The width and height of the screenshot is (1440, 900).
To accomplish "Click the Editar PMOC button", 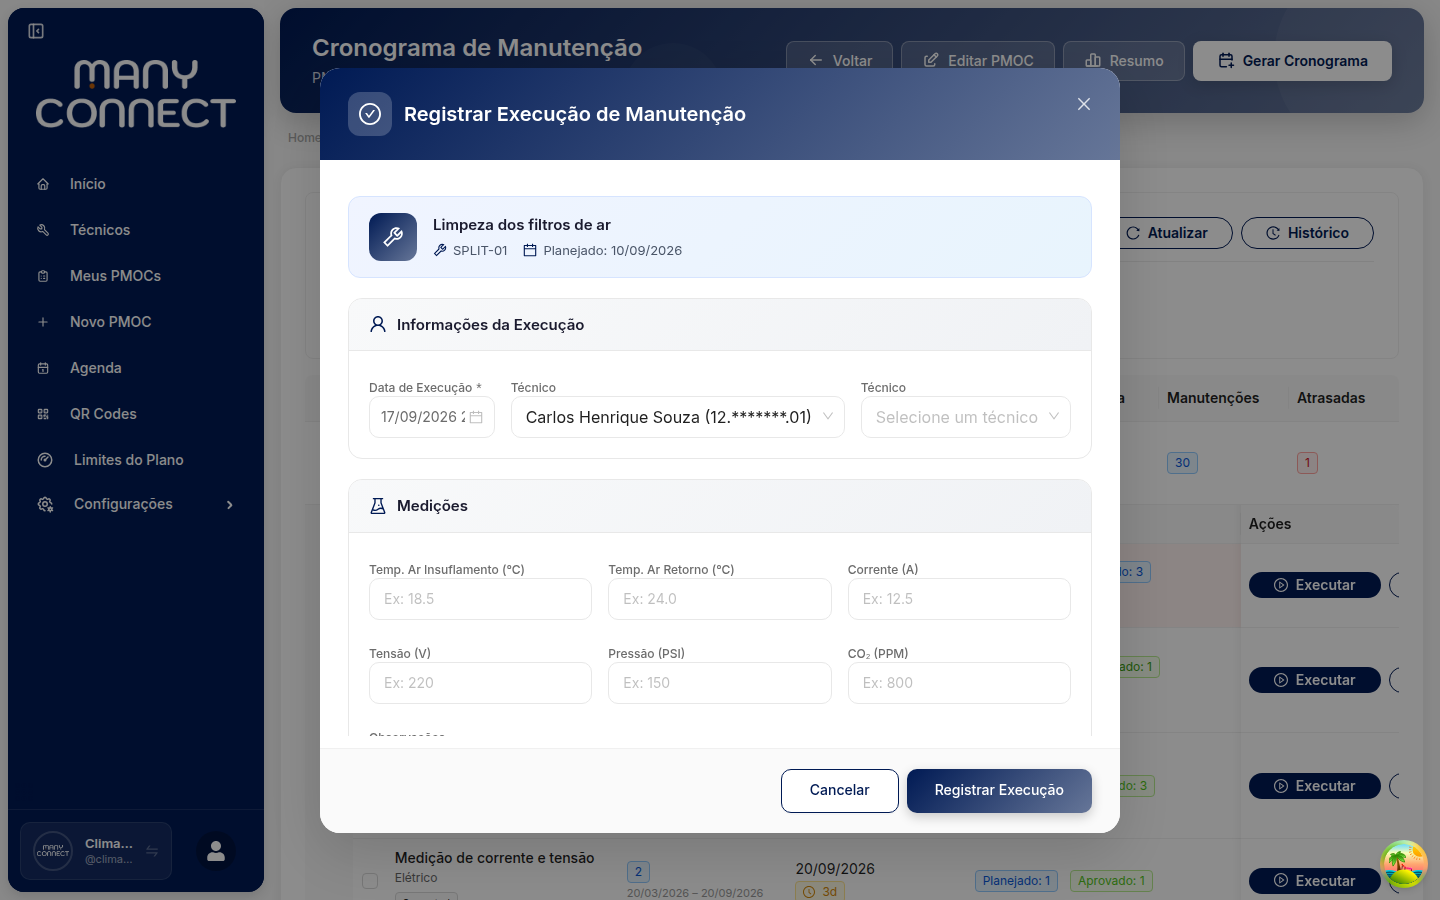I will point(978,60).
